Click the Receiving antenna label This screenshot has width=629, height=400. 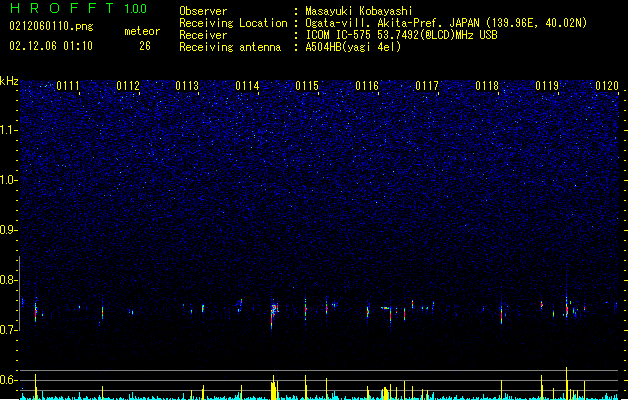pos(230,47)
